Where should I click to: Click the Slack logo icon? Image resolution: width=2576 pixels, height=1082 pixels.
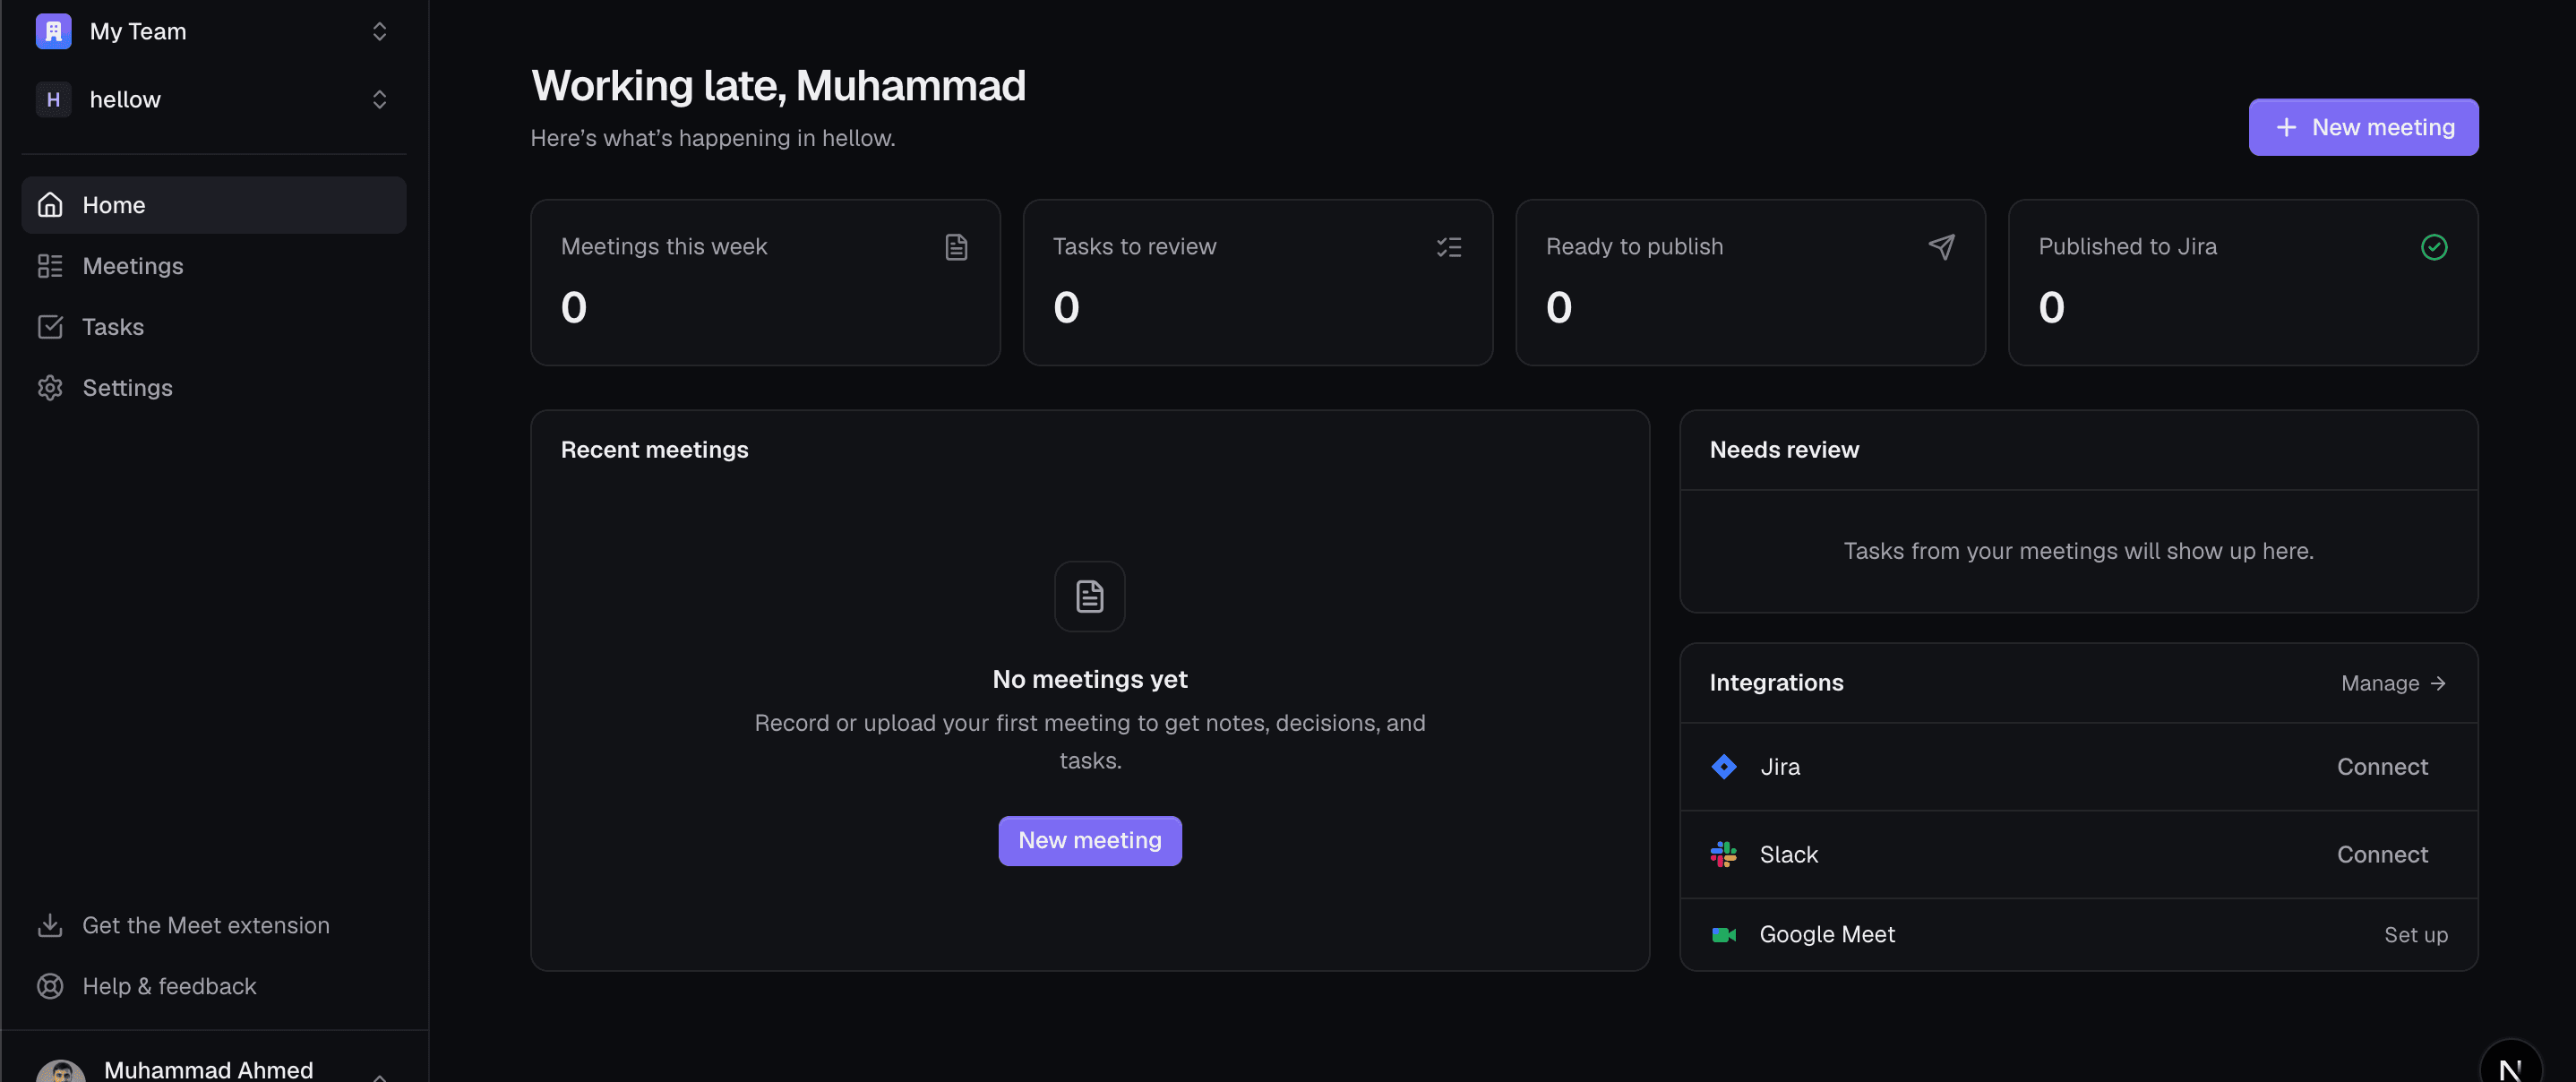1724,854
